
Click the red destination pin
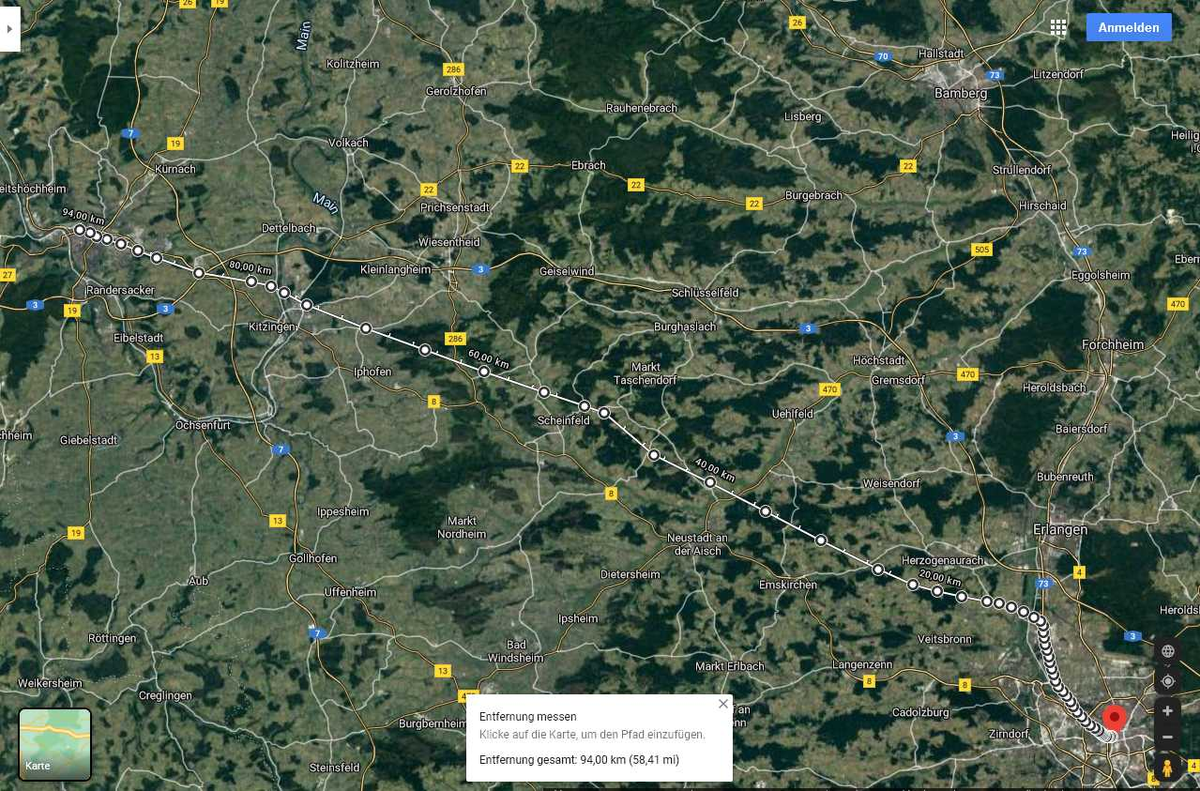click(1112, 718)
